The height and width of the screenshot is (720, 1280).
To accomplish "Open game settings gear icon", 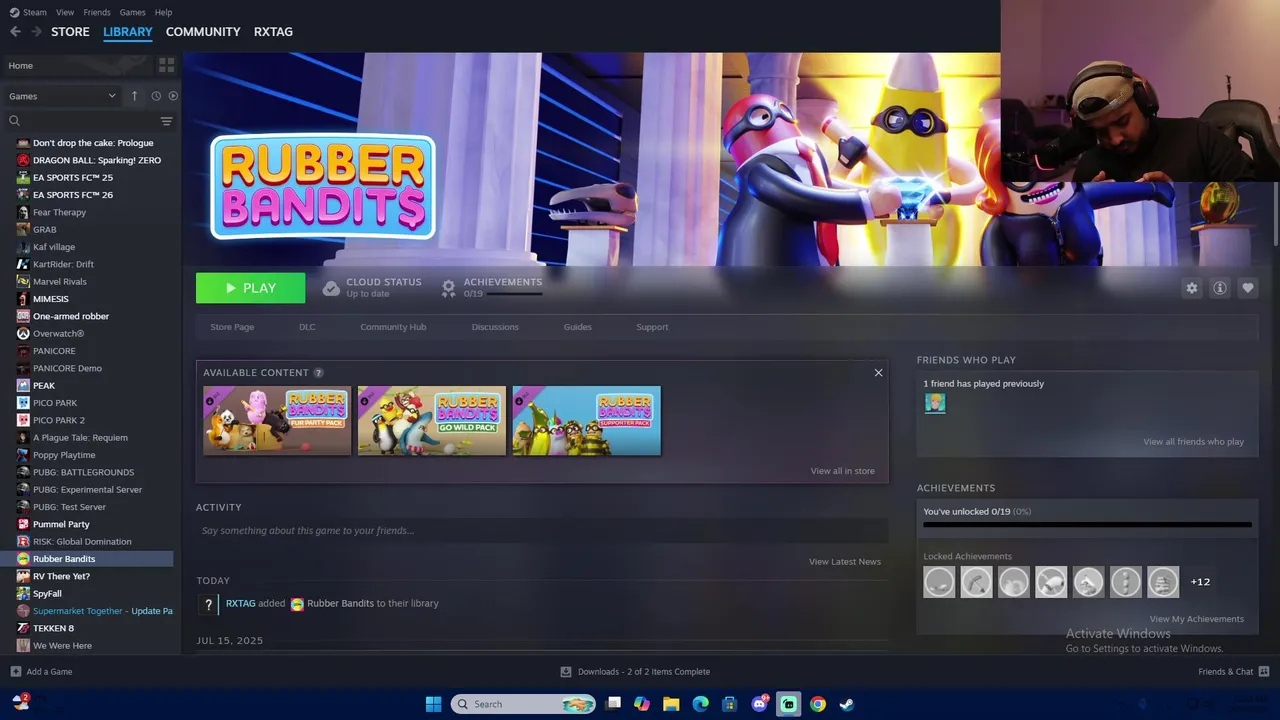I will (1191, 288).
